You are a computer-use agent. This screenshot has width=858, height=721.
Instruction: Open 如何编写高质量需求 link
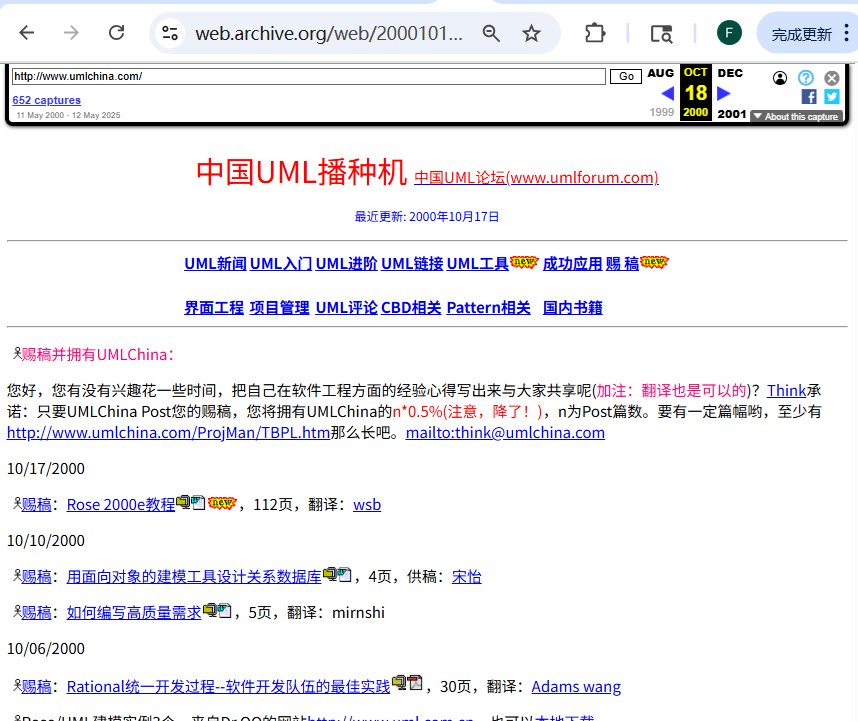(x=134, y=613)
